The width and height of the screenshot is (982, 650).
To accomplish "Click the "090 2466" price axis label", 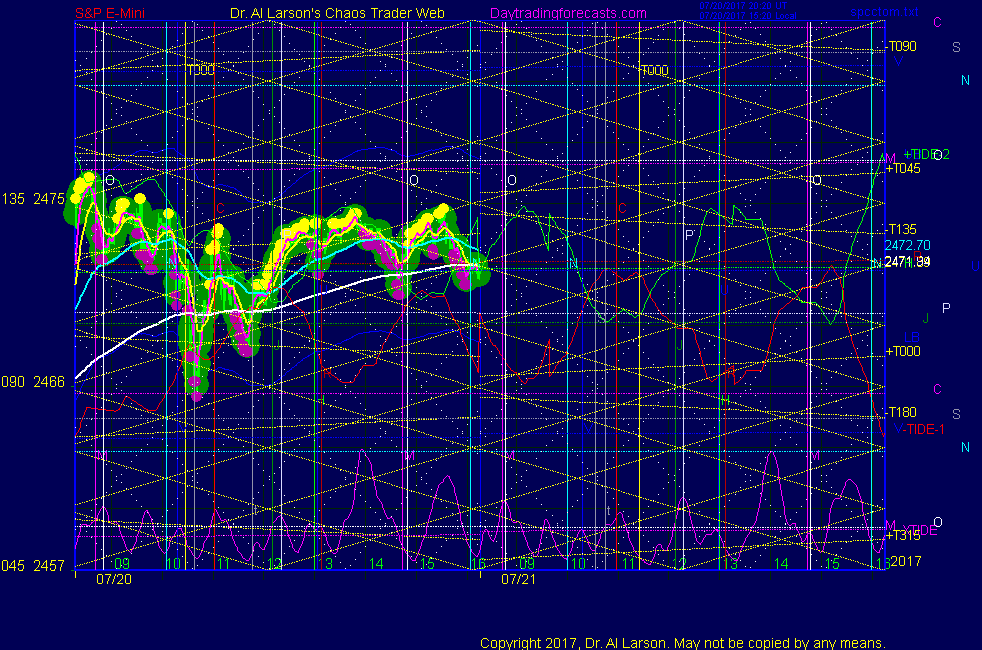I will pyautogui.click(x=33, y=382).
